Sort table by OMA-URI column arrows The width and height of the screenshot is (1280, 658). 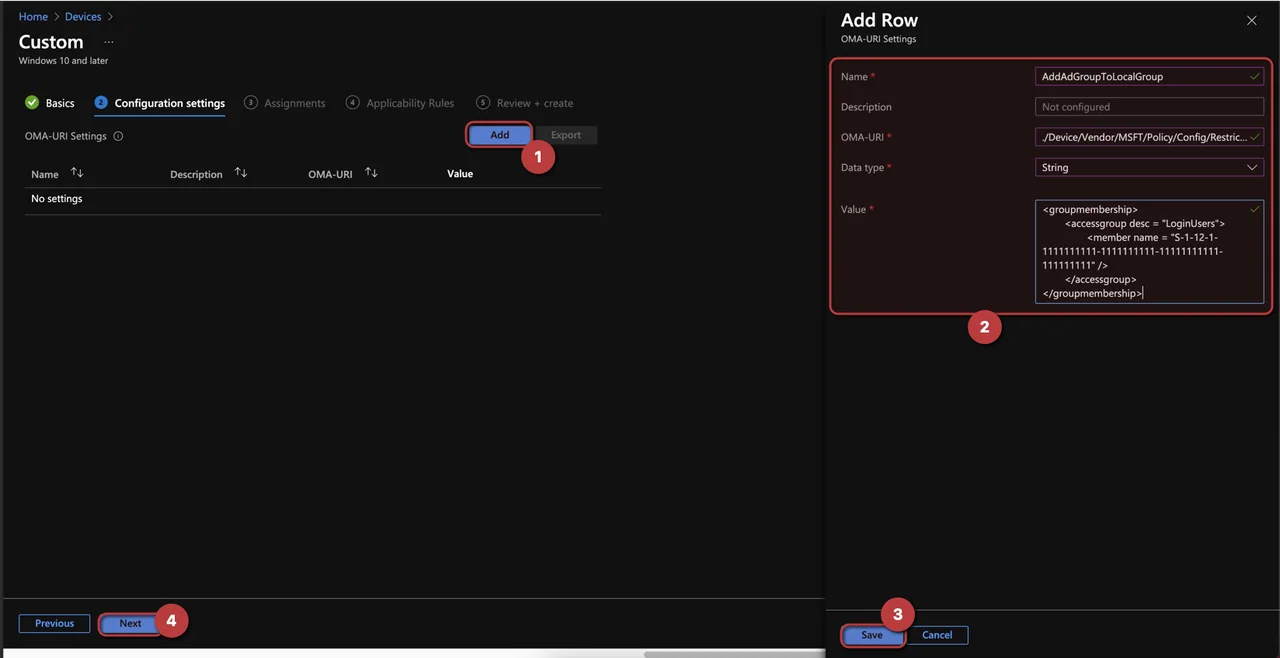[x=371, y=173]
